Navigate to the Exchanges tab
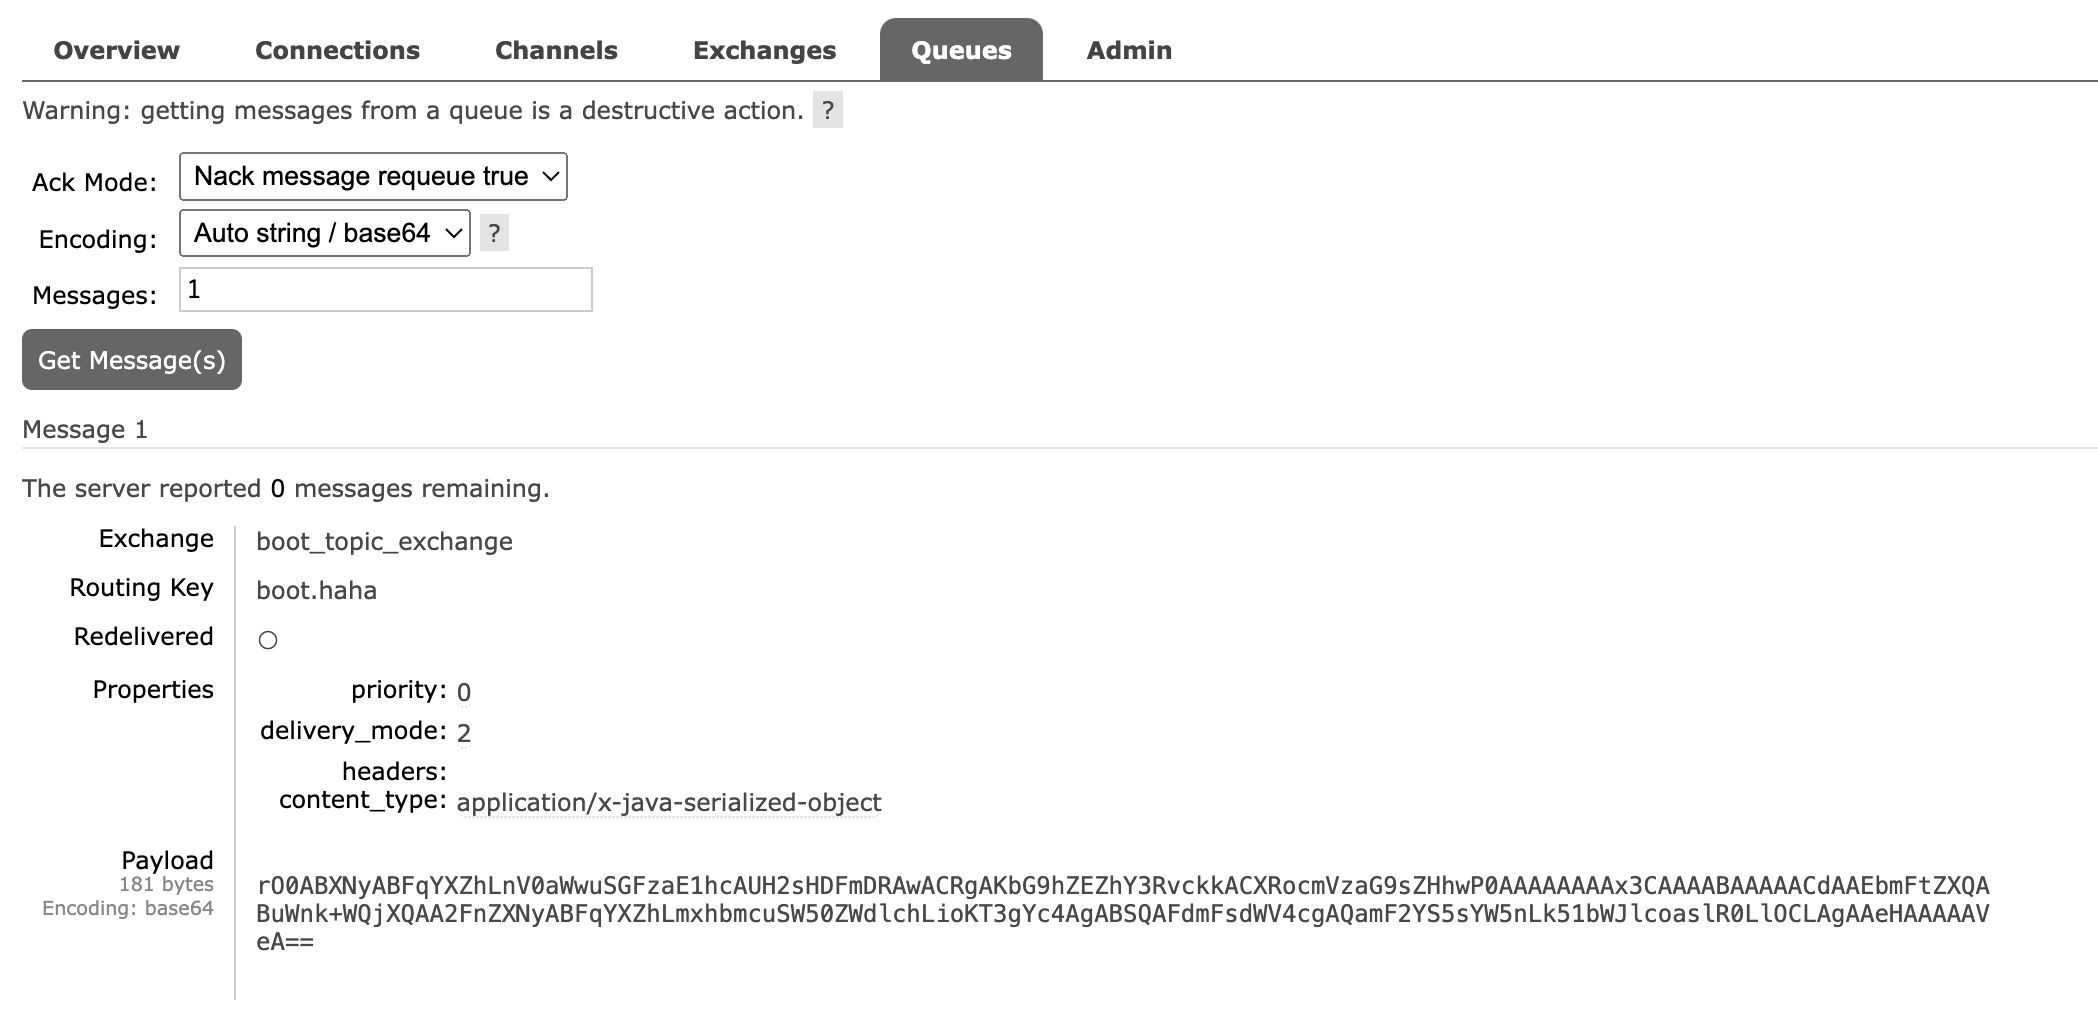The height and width of the screenshot is (1022, 2098). 764,50
